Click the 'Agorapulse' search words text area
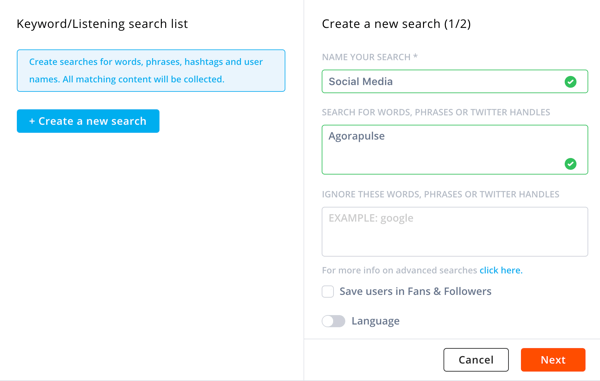The width and height of the screenshot is (600, 381). [x=455, y=150]
